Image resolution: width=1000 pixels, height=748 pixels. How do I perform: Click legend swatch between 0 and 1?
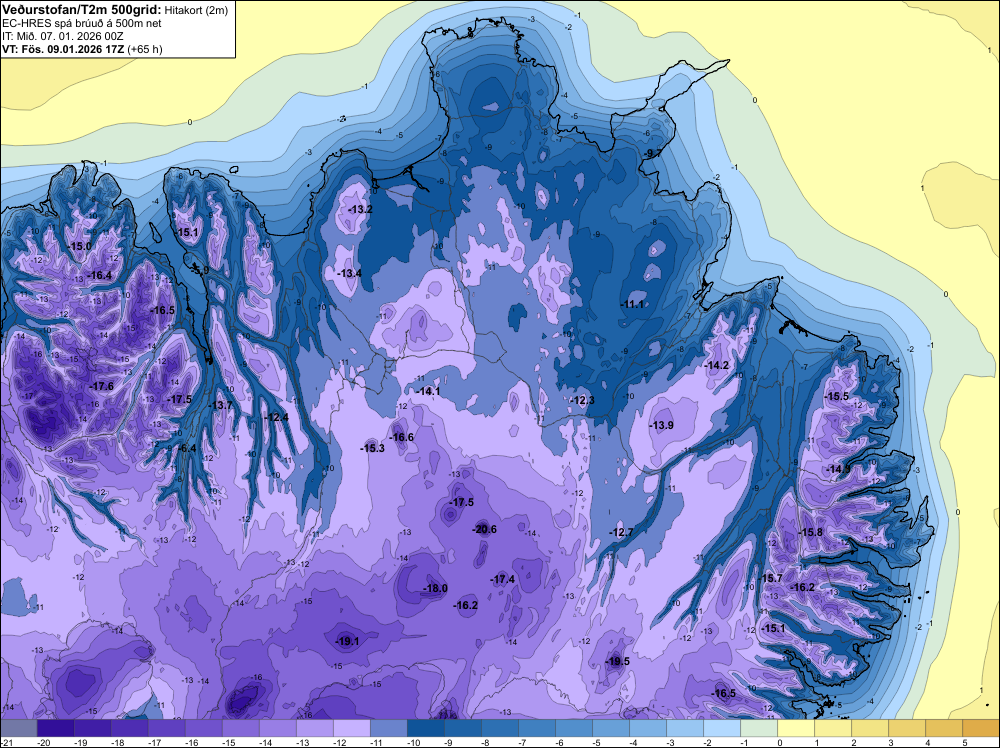[797, 728]
